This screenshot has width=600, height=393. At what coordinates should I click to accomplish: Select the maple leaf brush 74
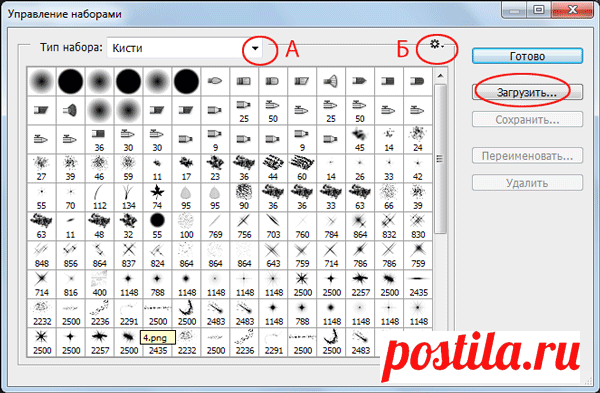tap(157, 197)
